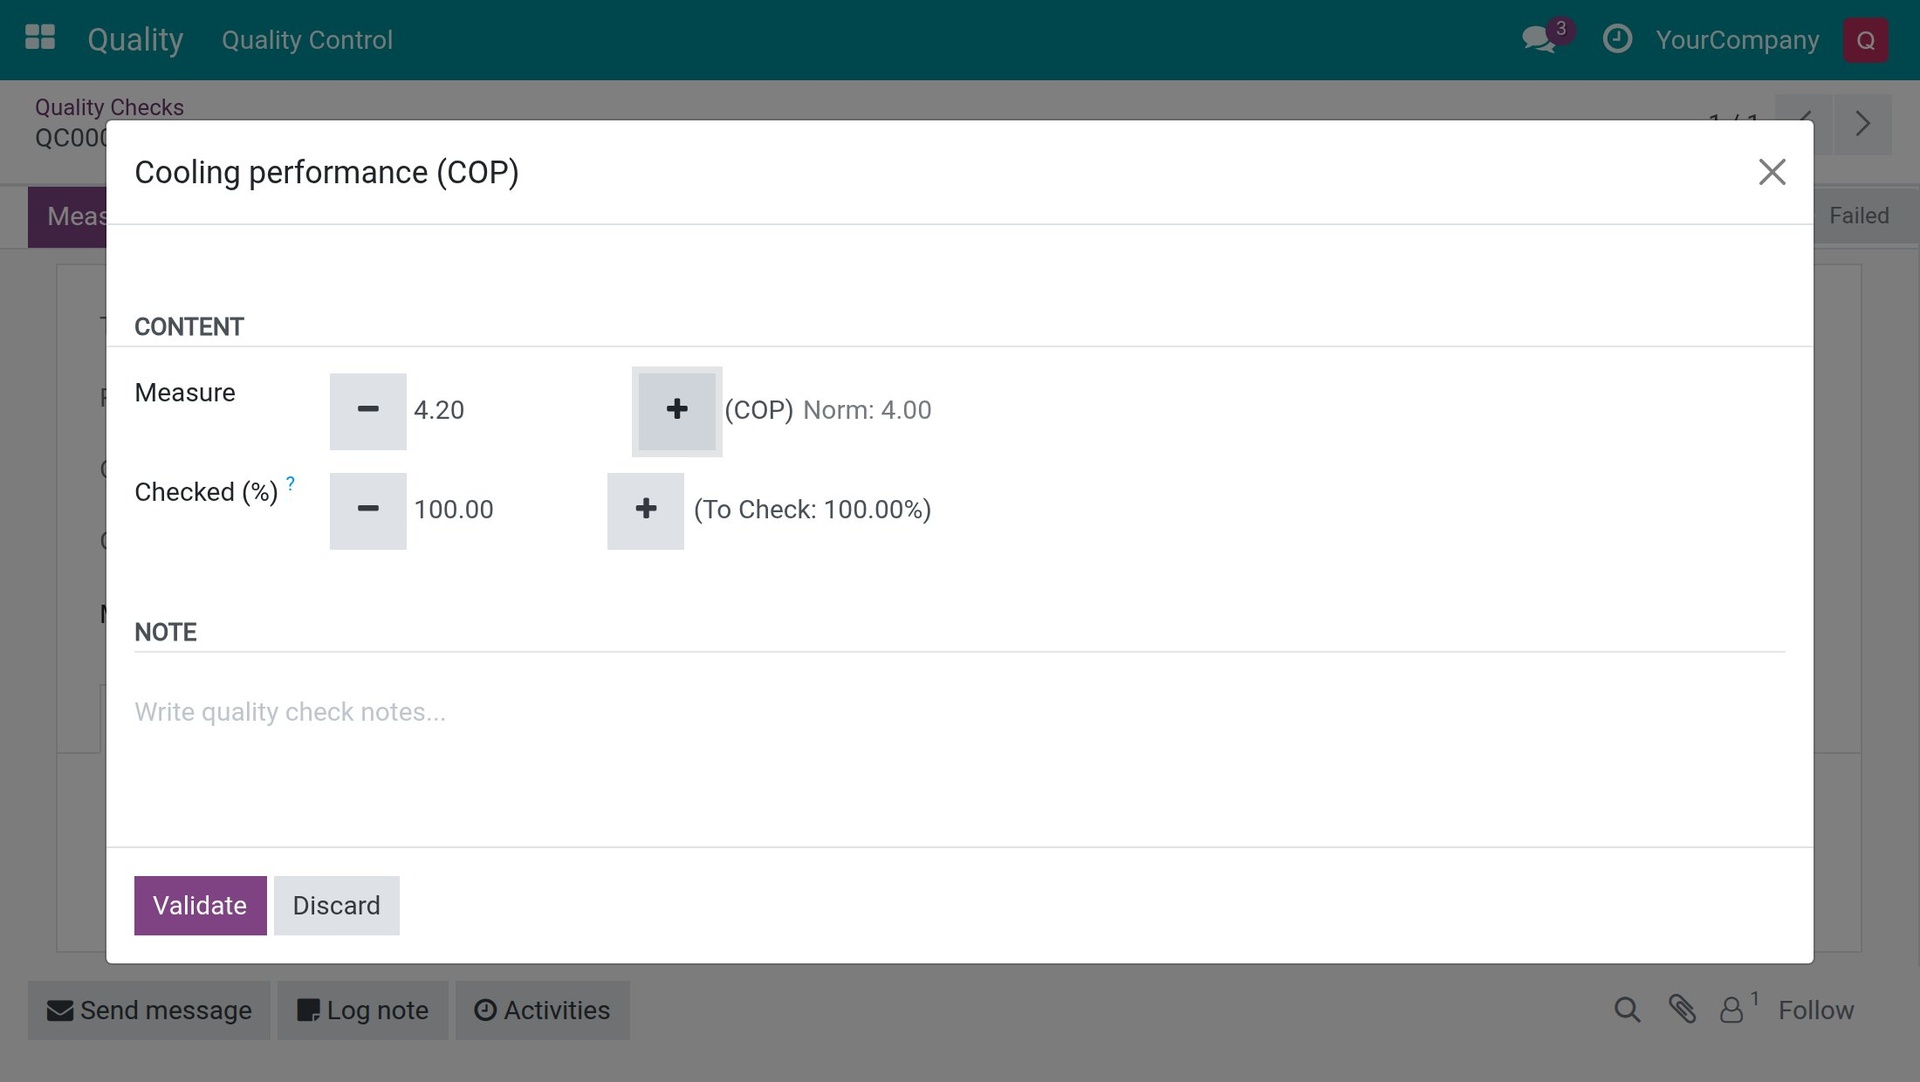
Task: Open the Activities button in chatter
Action: point(542,1010)
